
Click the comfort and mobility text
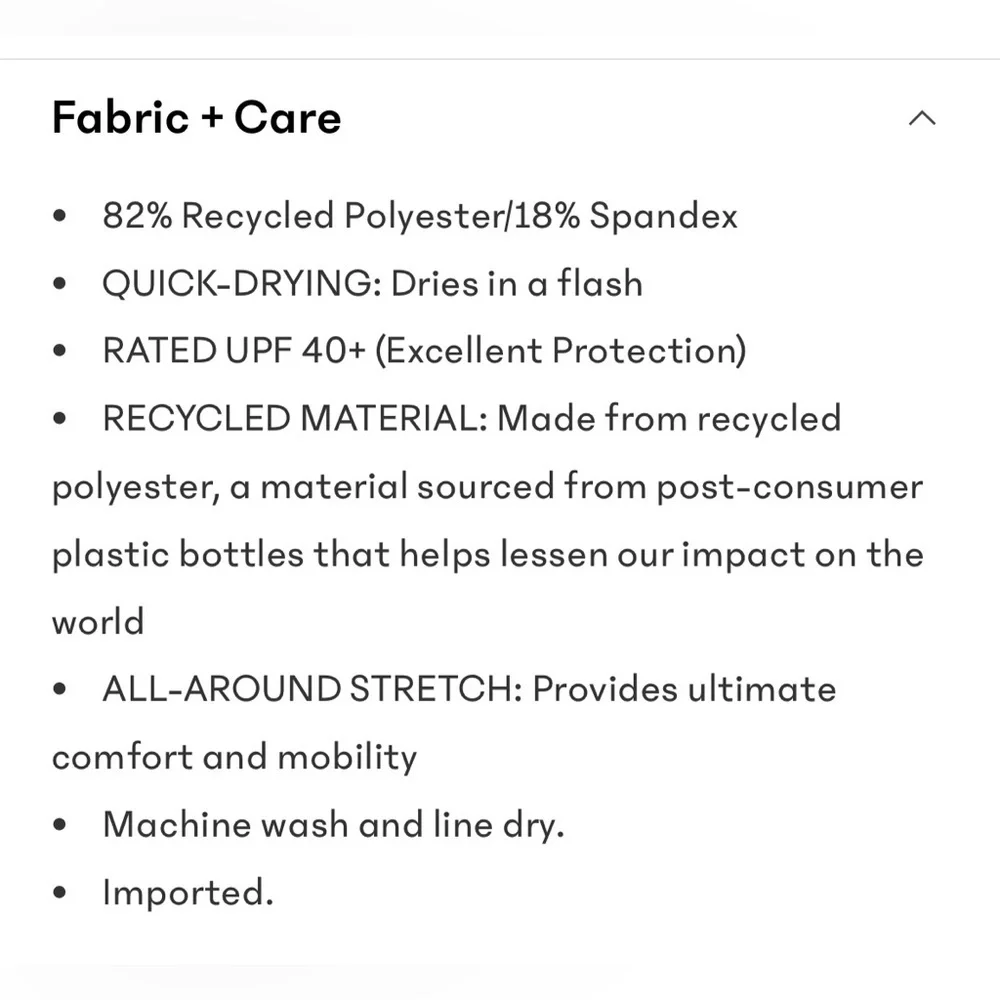pos(234,757)
